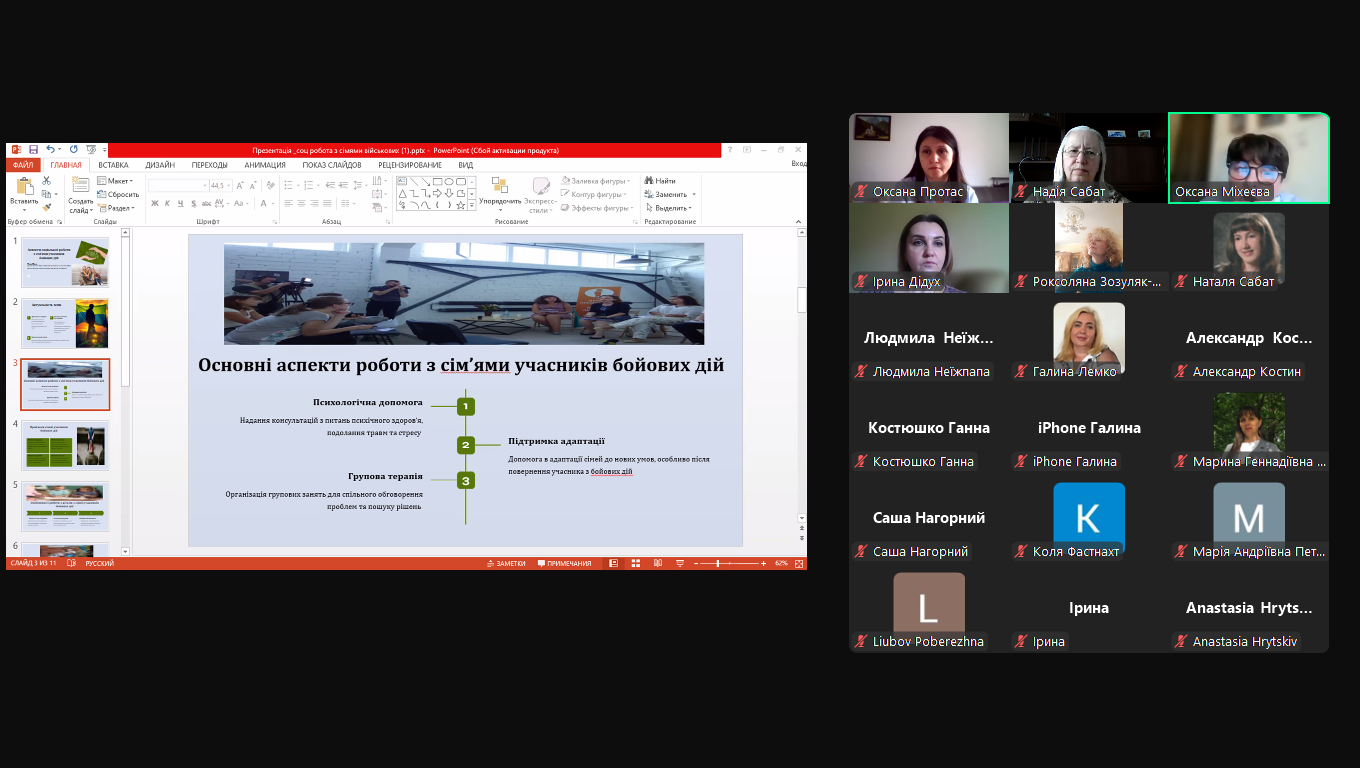Toggle Normal view button in status bar

click(613, 564)
